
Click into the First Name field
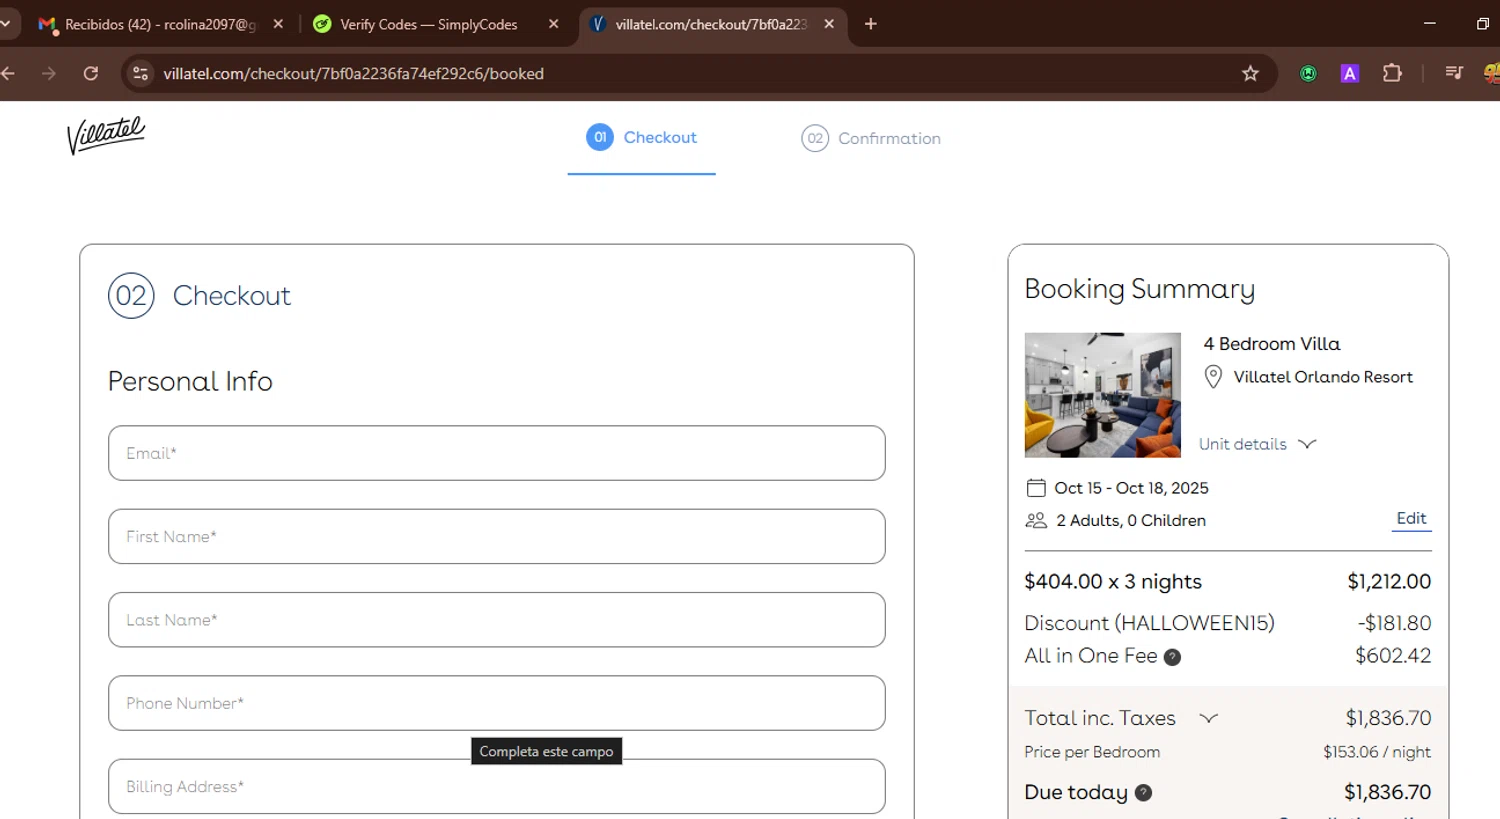point(497,536)
